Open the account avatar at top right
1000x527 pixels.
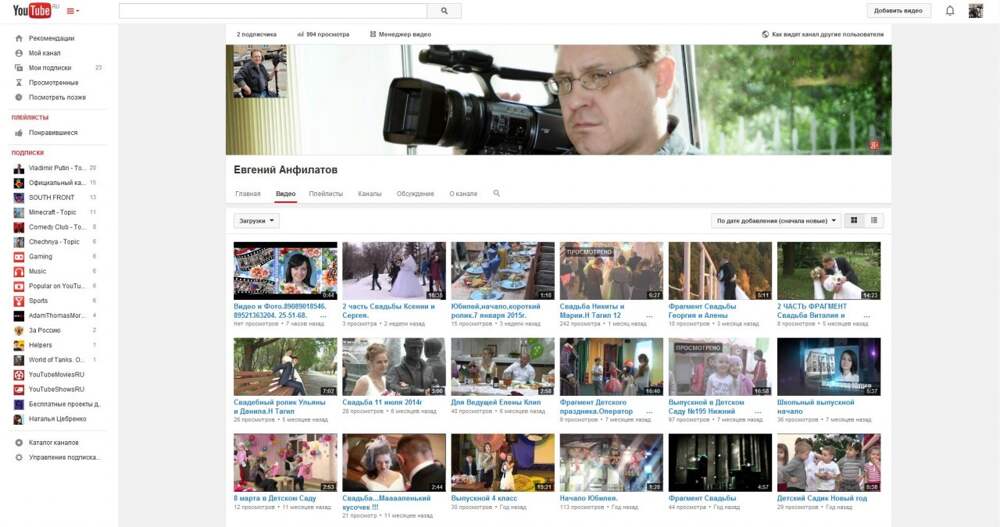[975, 11]
